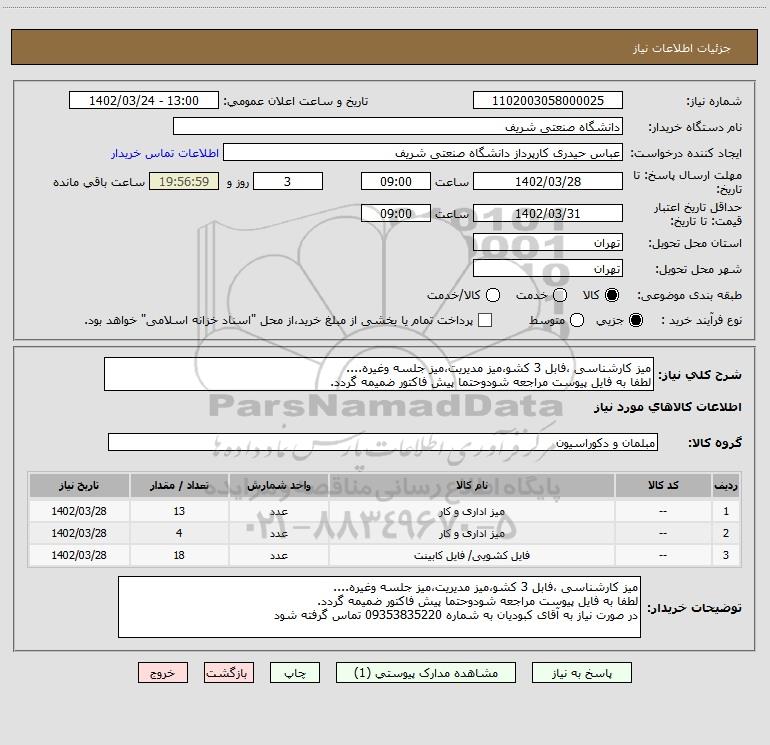The height and width of the screenshot is (745, 770).
Task: Click the remaining time 19:56:59 field
Action: coord(184,181)
